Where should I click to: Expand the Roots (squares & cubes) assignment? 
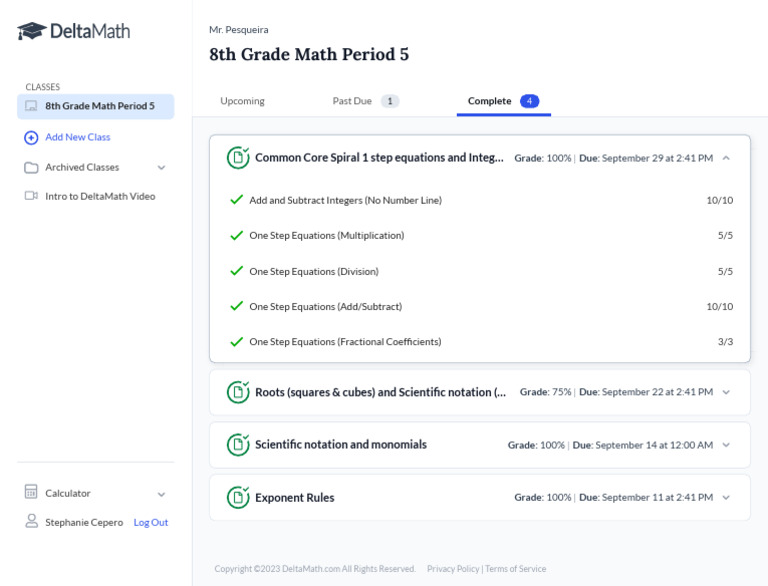(726, 392)
